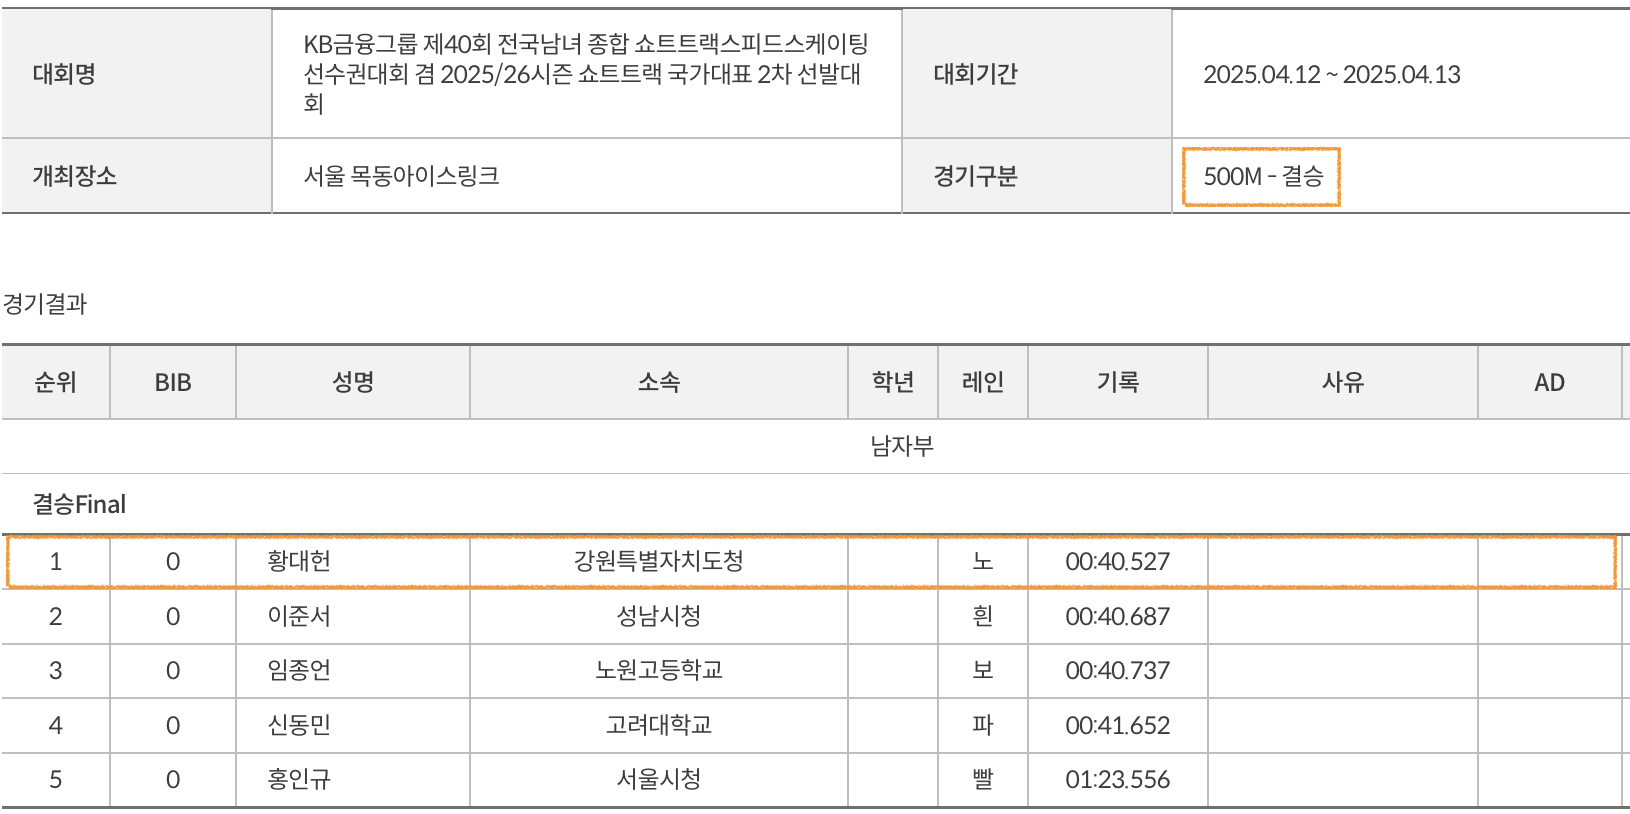The height and width of the screenshot is (814, 1630).
Task: Click athlete name 임종언
Action: click(x=299, y=671)
